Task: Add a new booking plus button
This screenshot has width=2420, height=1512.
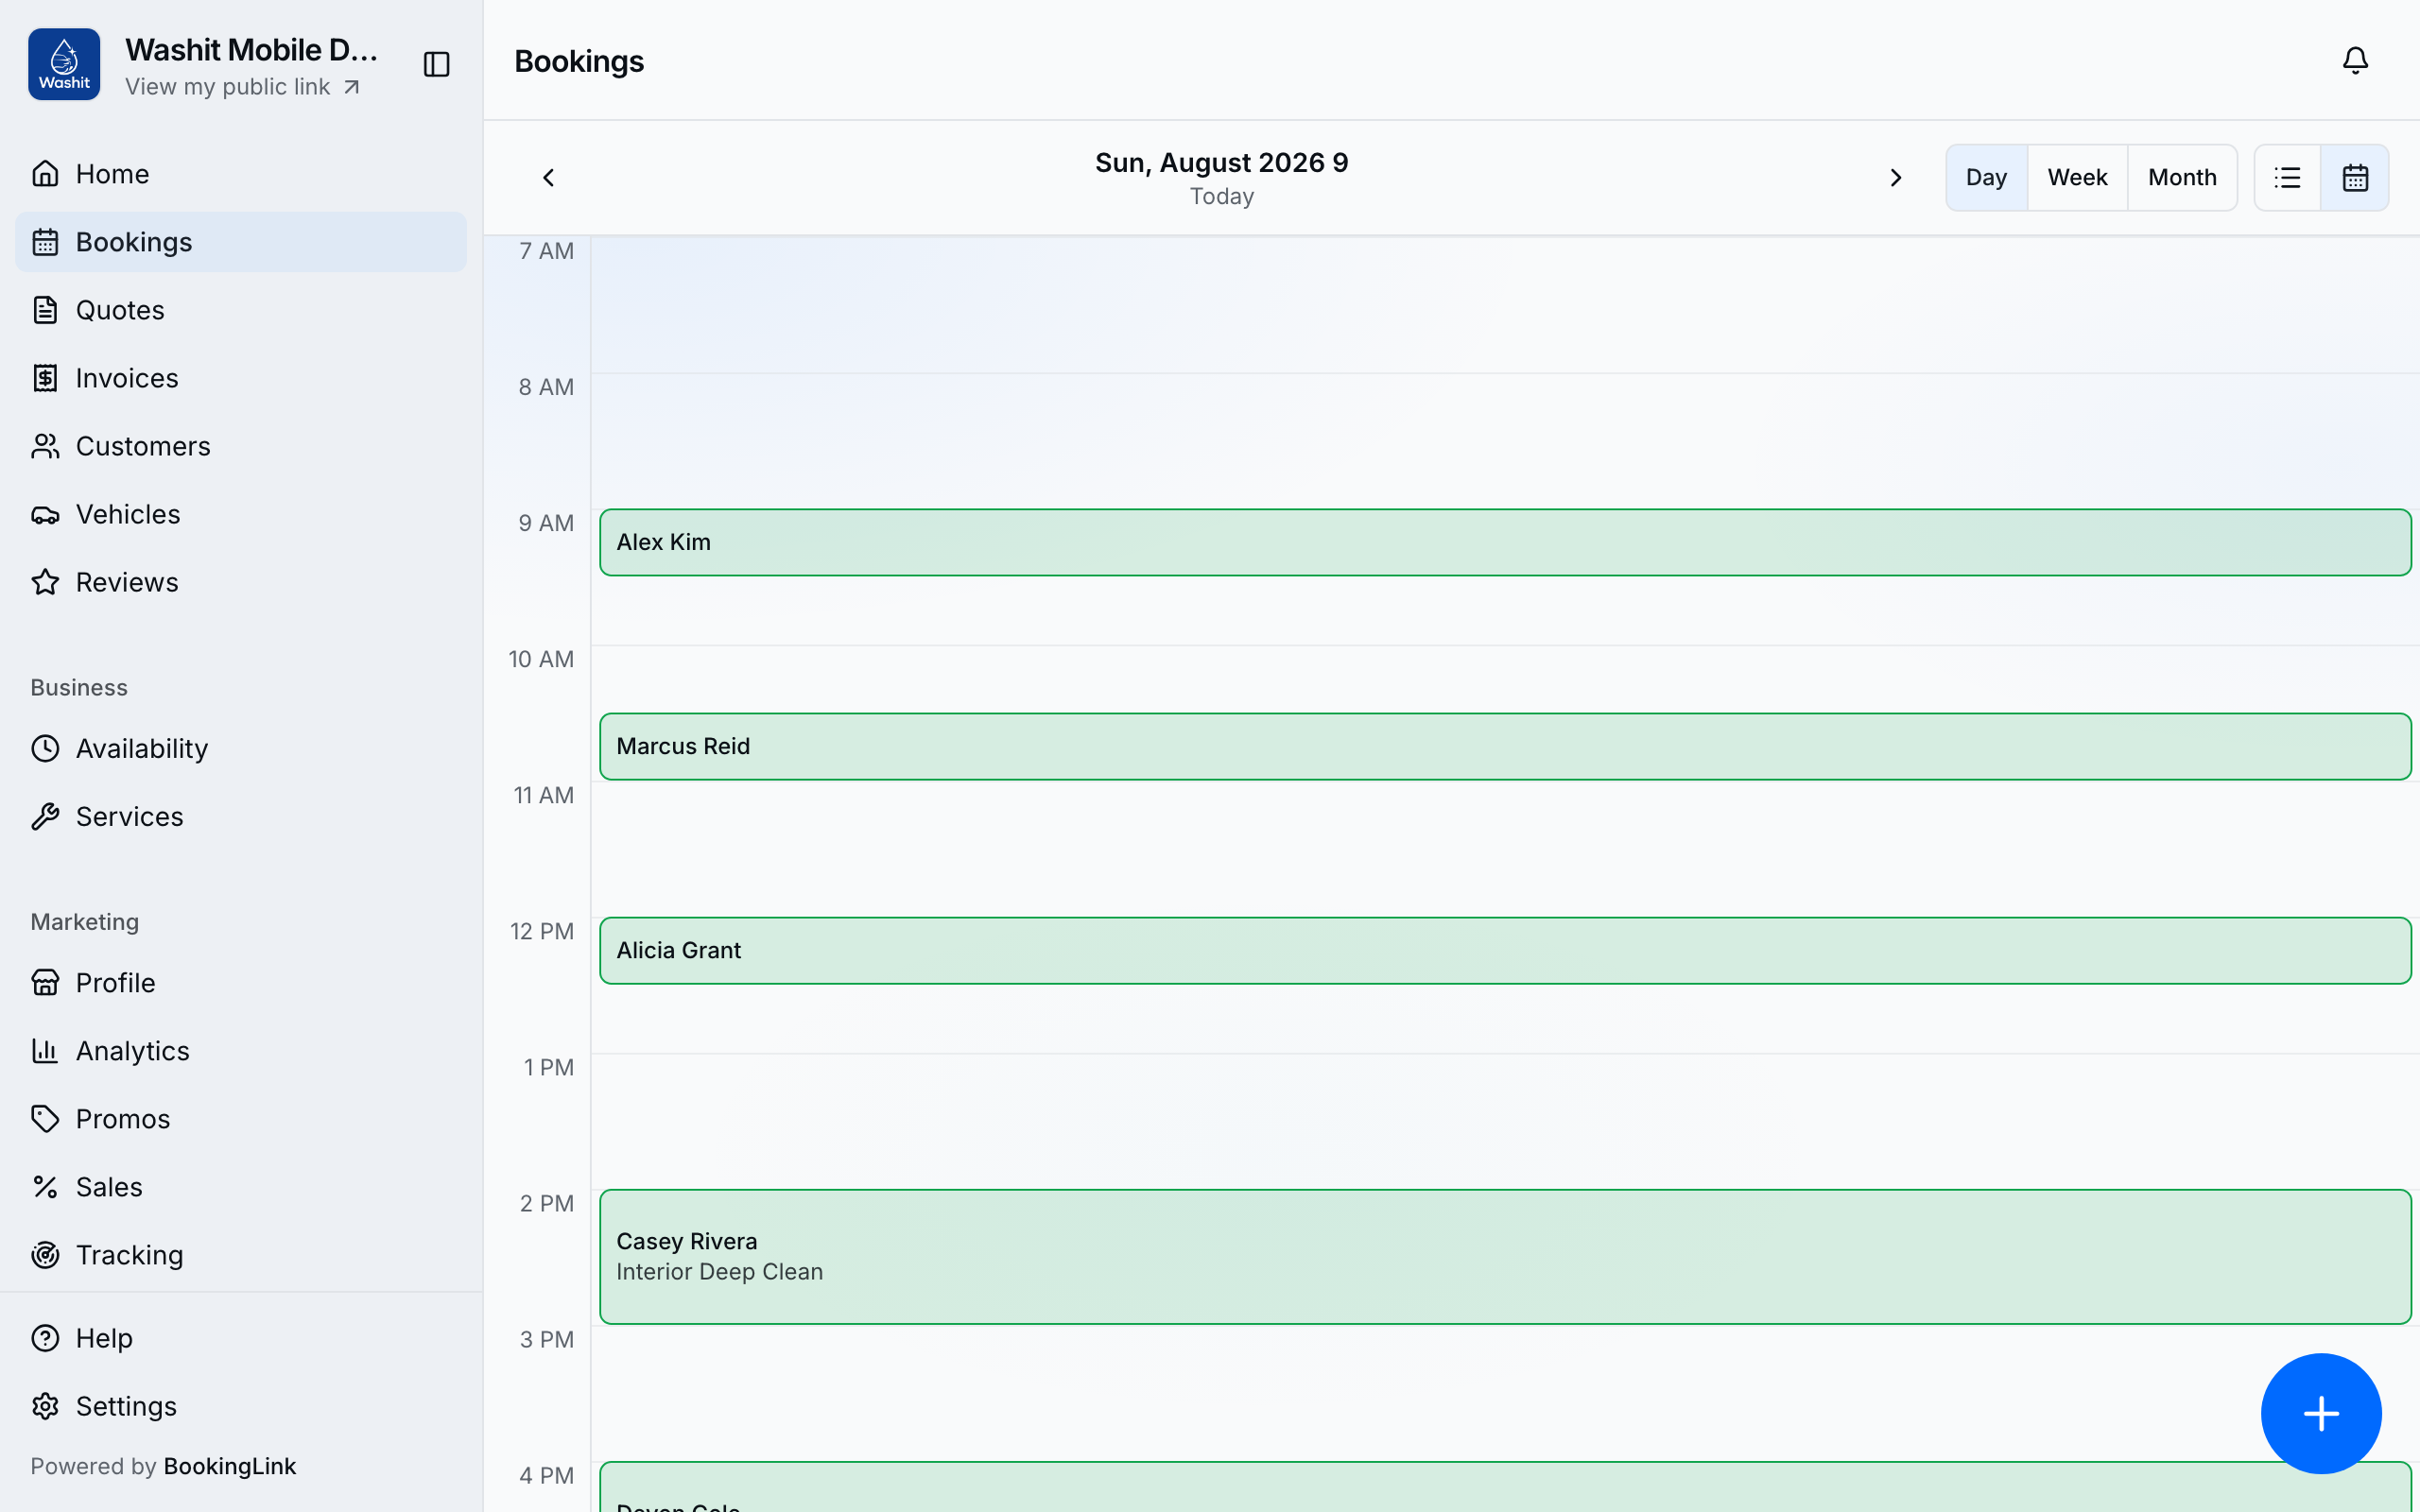Action: pos(2321,1413)
